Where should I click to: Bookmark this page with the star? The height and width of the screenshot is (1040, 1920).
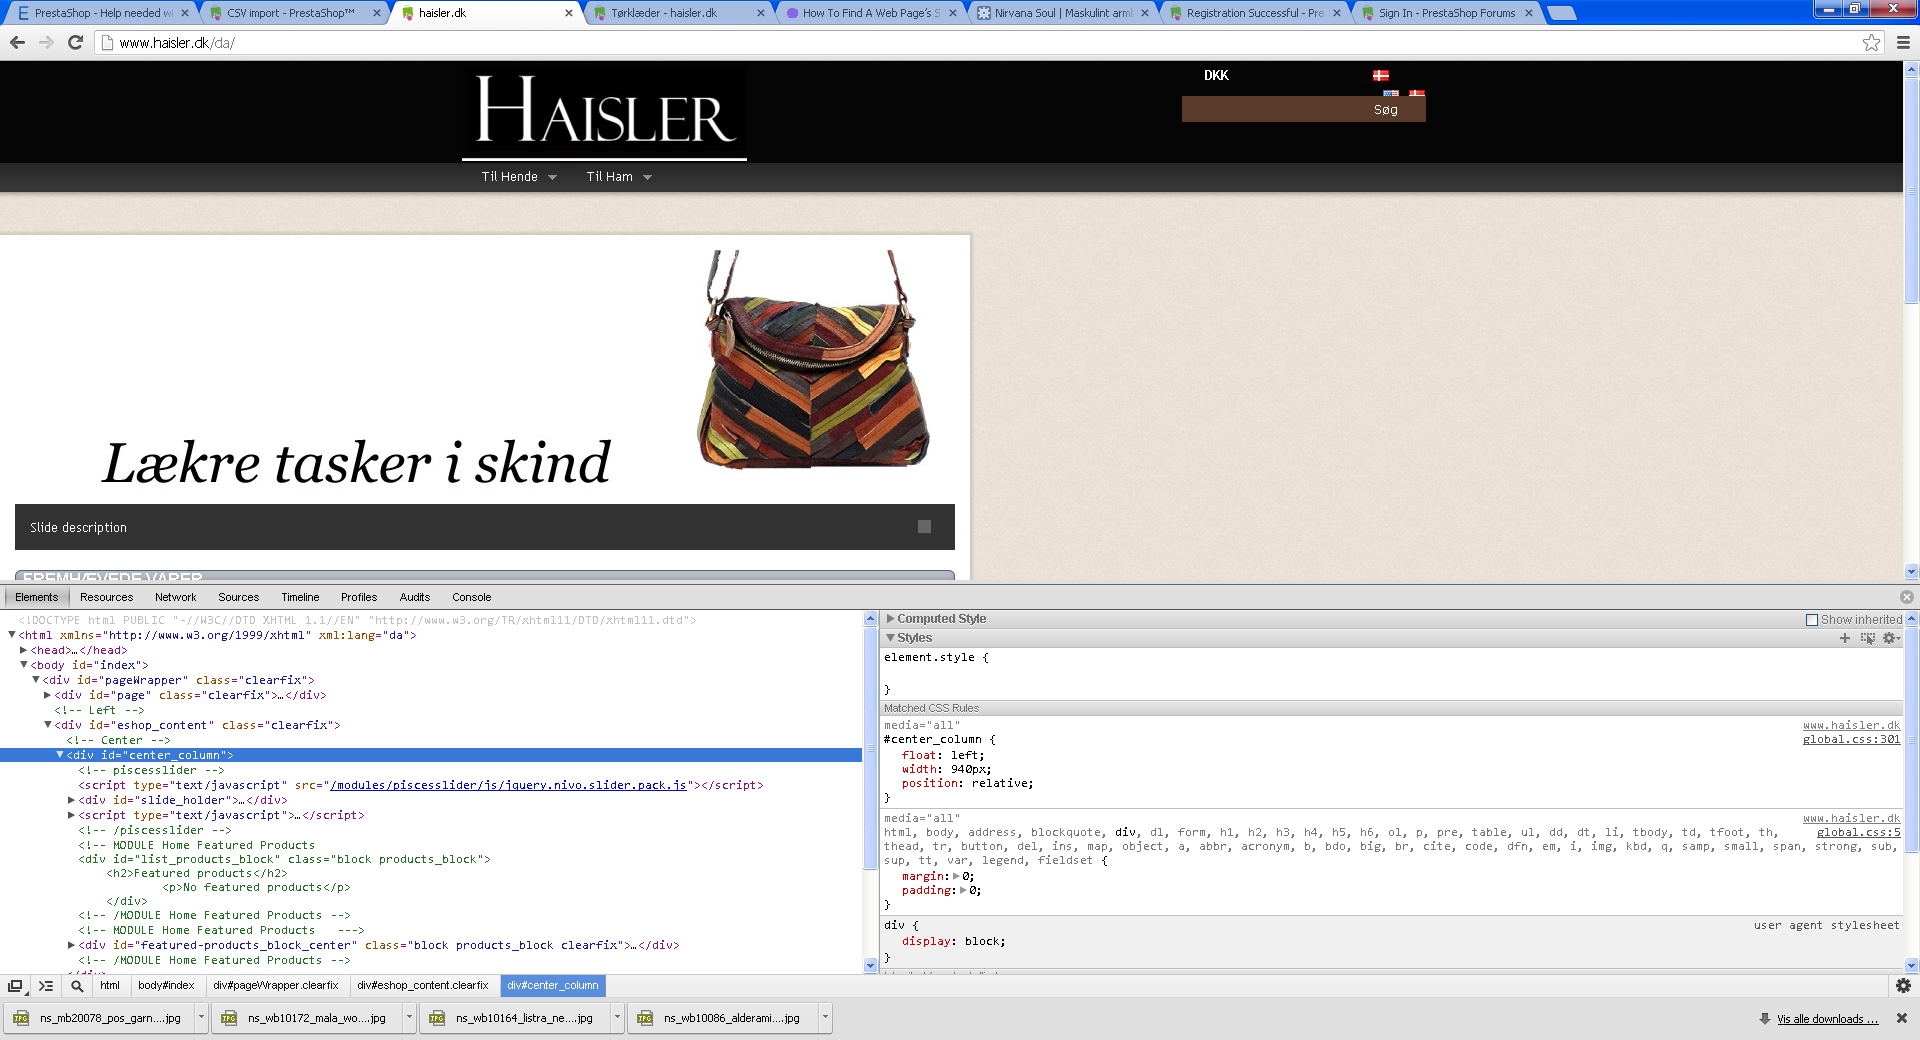[1871, 42]
